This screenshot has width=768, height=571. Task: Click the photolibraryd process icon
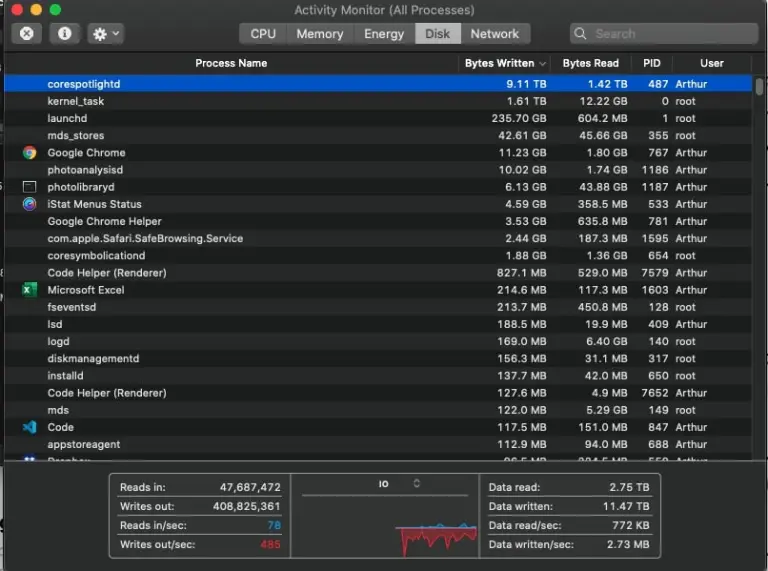point(29,187)
